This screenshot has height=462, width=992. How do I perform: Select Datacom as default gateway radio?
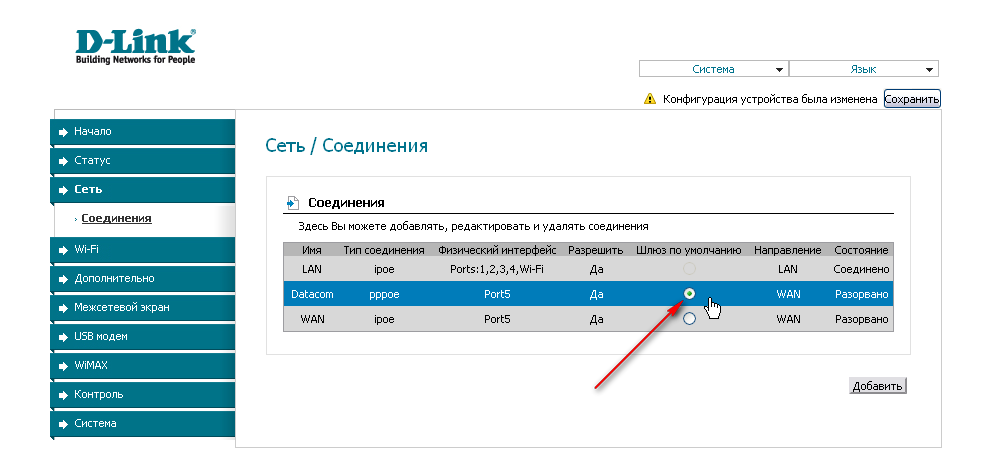[x=690, y=294]
